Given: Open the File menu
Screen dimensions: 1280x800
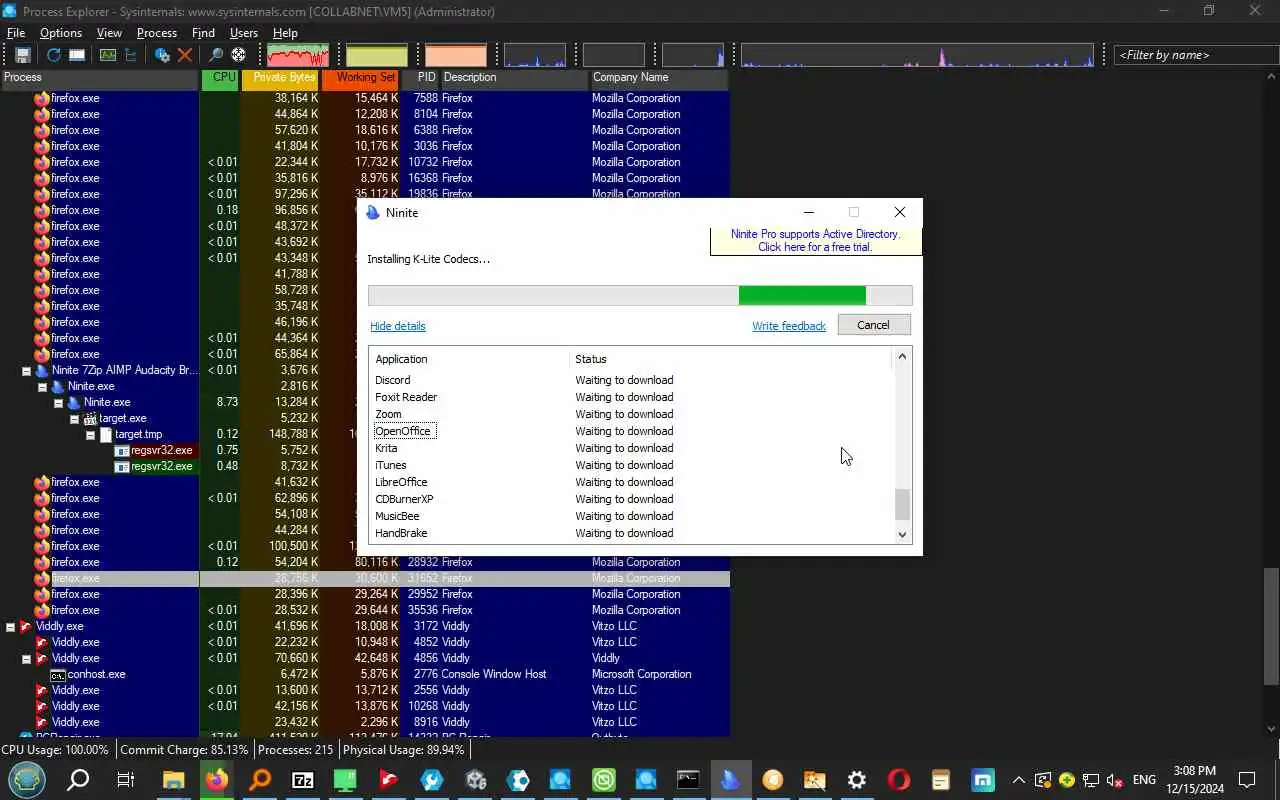Looking at the screenshot, I should (16, 33).
